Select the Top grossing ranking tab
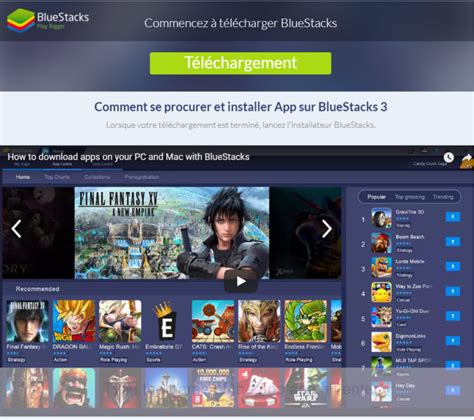This screenshot has height=420, width=474. [410, 197]
